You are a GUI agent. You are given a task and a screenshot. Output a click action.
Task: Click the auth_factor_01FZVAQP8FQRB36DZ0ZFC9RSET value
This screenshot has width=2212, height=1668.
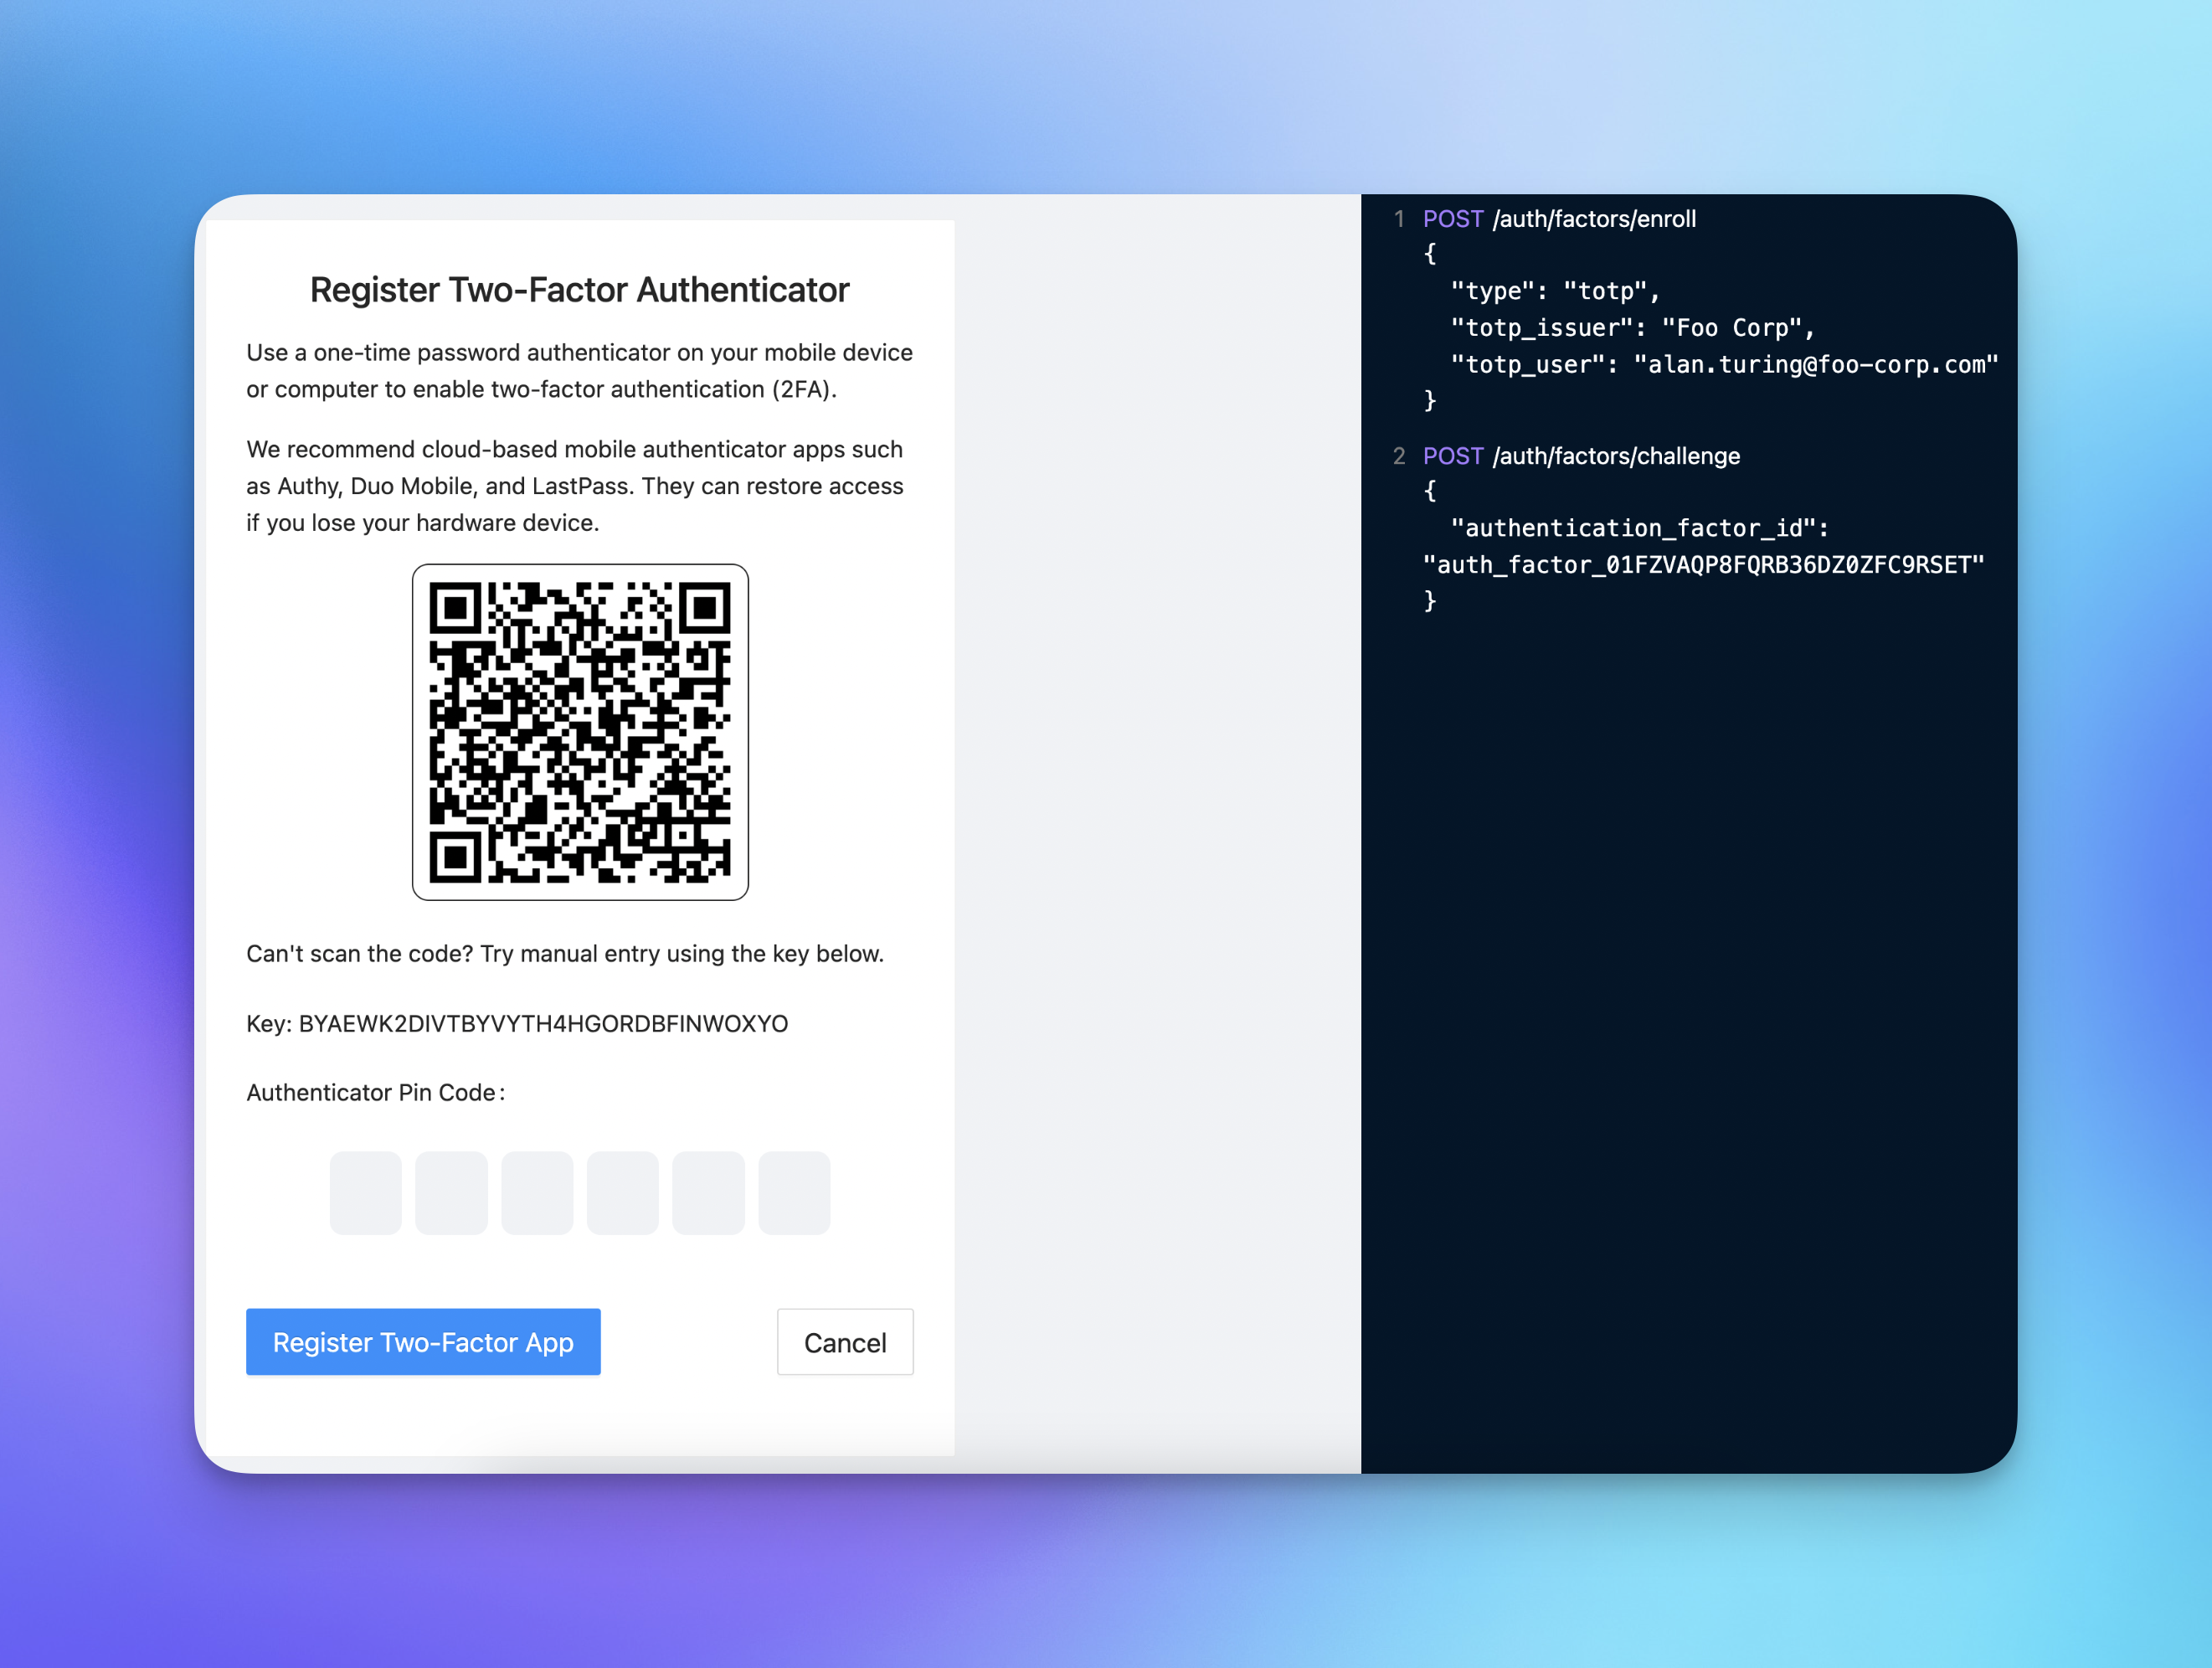pyautogui.click(x=1703, y=565)
